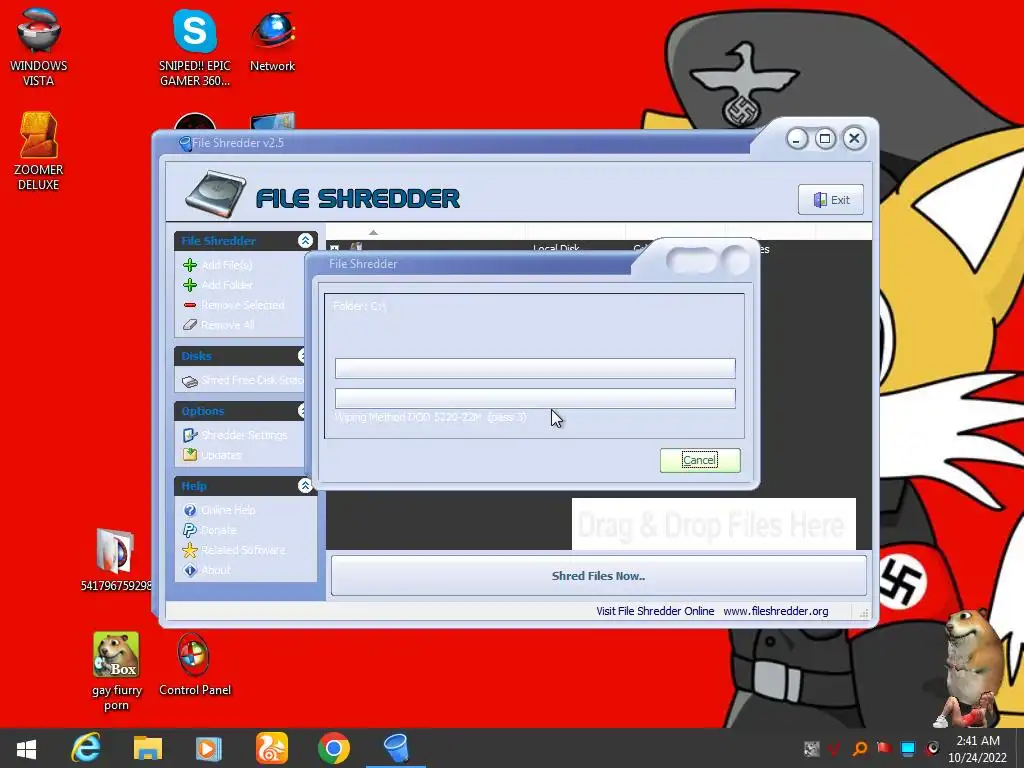
Task: Click the Wiping Method DOD 5220-22M label
Action: [430, 417]
